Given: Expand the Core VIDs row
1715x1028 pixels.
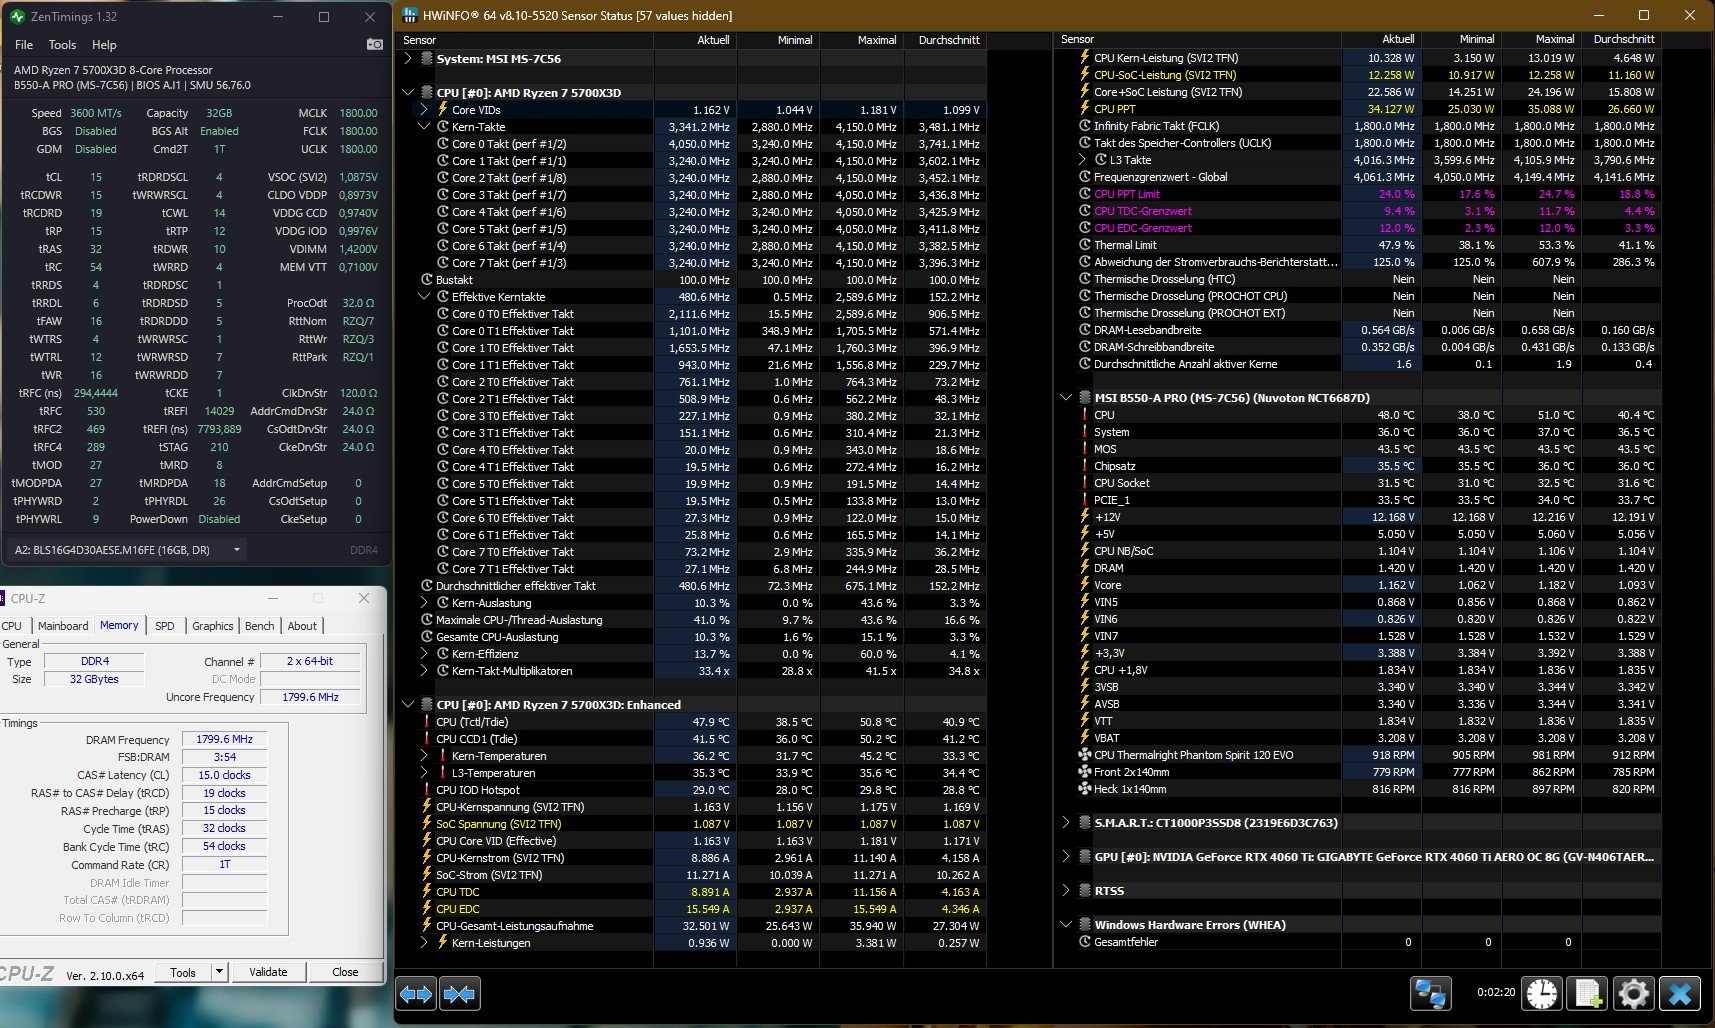Looking at the screenshot, I should 424,110.
